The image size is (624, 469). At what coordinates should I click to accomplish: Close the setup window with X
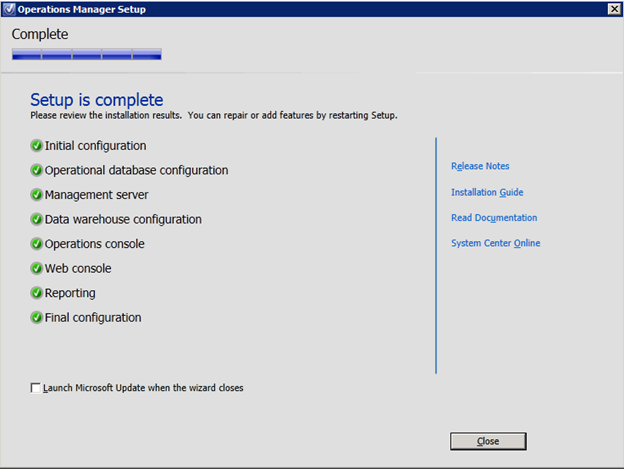[614, 9]
